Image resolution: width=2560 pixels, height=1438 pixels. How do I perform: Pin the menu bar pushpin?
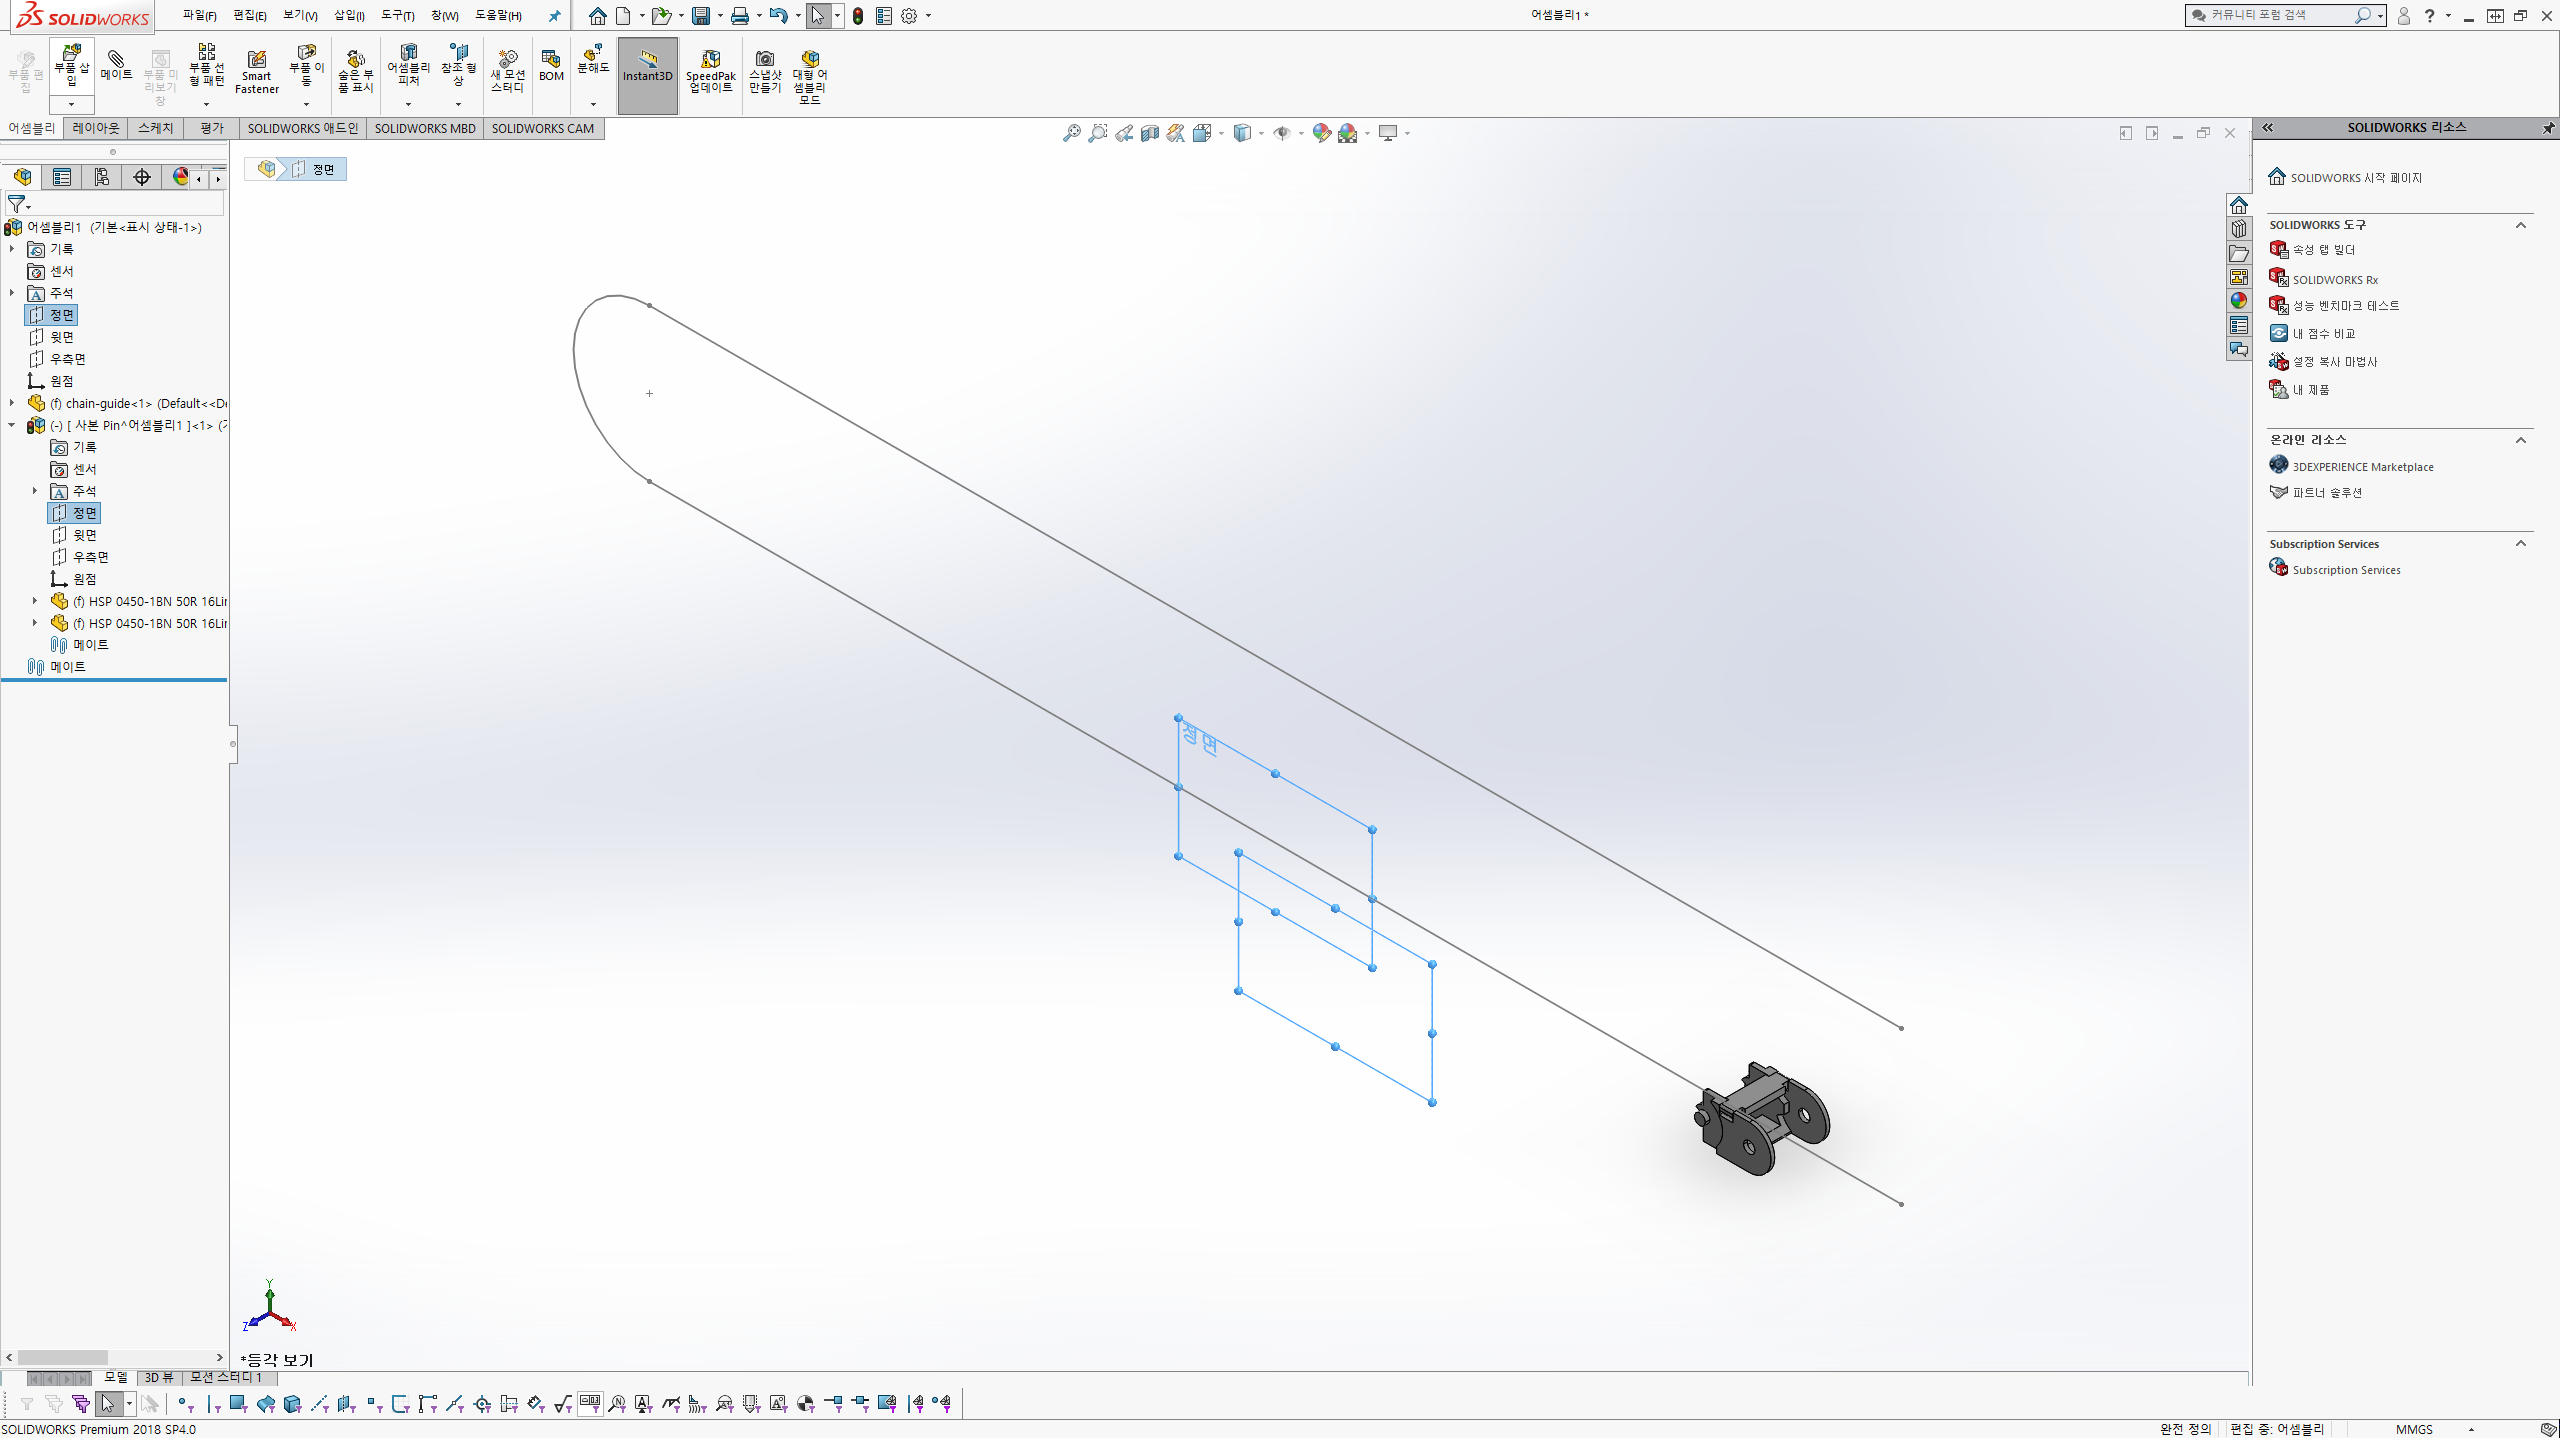554,16
